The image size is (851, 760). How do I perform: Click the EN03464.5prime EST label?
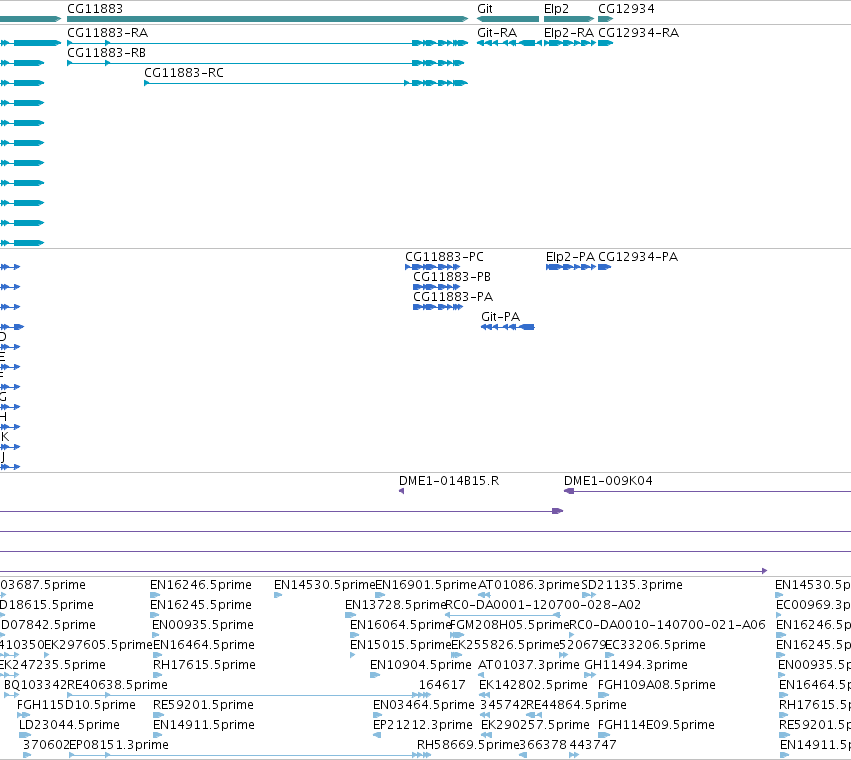pos(424,705)
